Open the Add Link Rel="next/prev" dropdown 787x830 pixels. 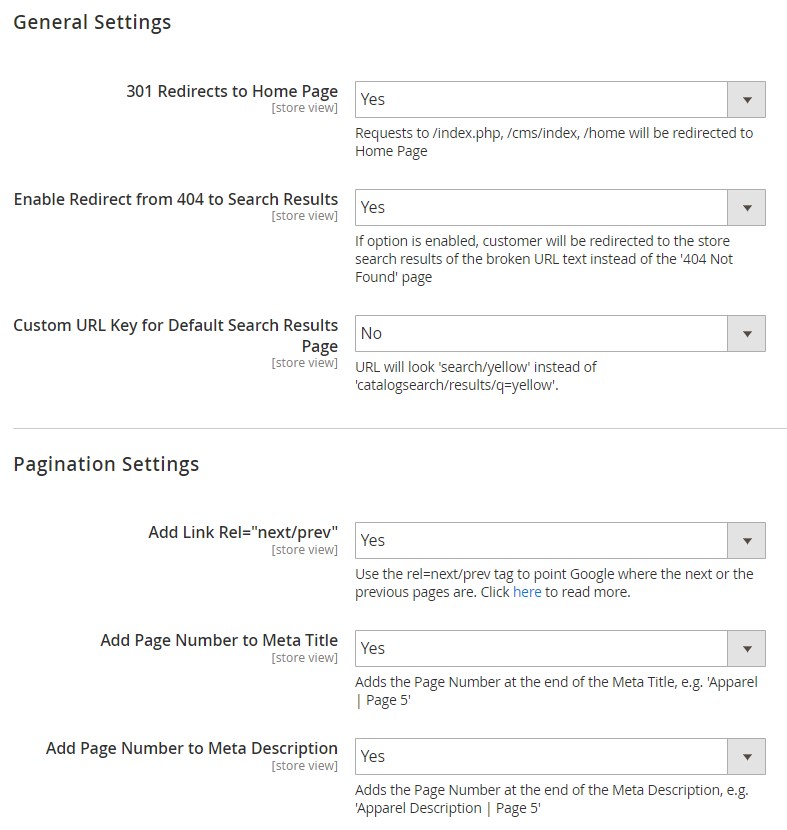click(560, 540)
